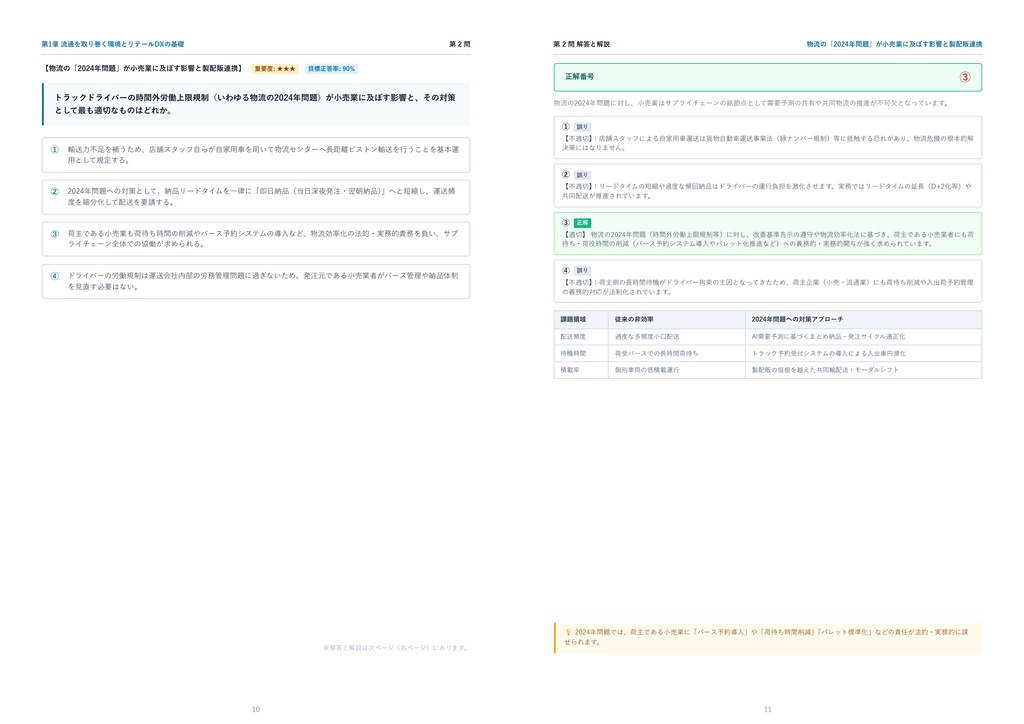This screenshot has height=724, width=1024.
Task: Click page number 10
Action: (x=256, y=709)
